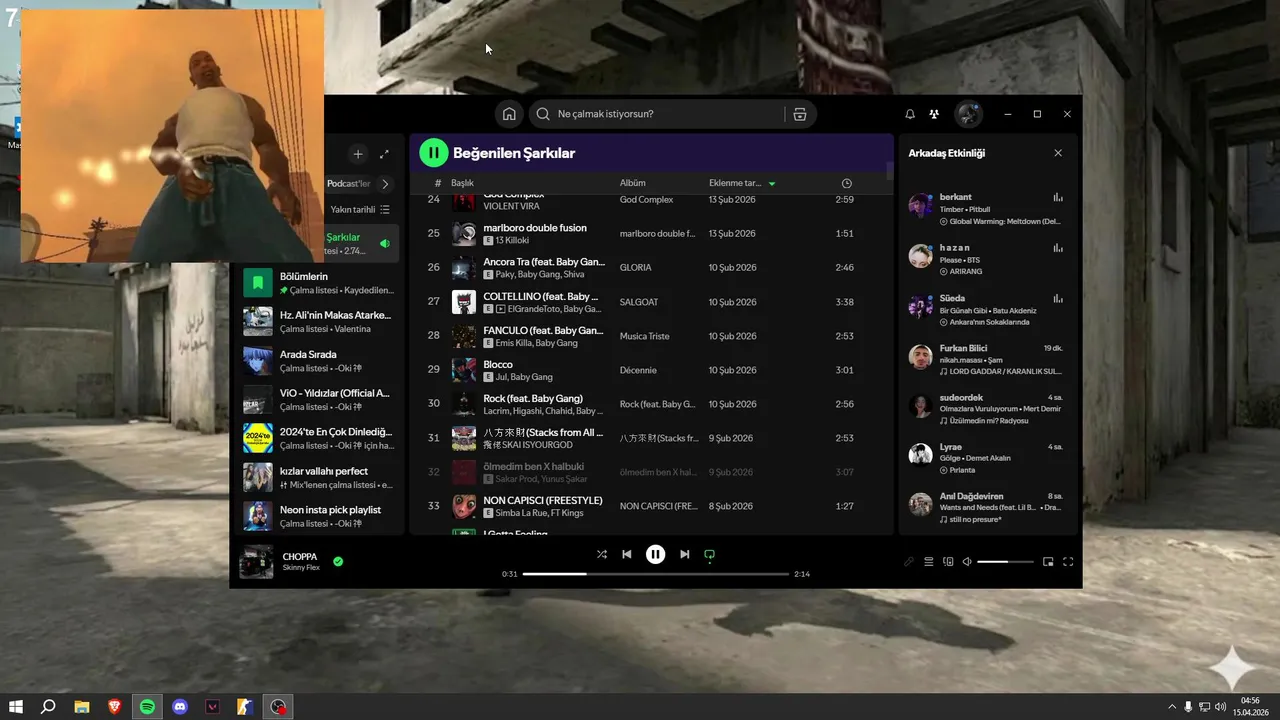The image size is (1280, 720).
Task: Select the 'marlboro double fusion' track
Action: (535, 228)
